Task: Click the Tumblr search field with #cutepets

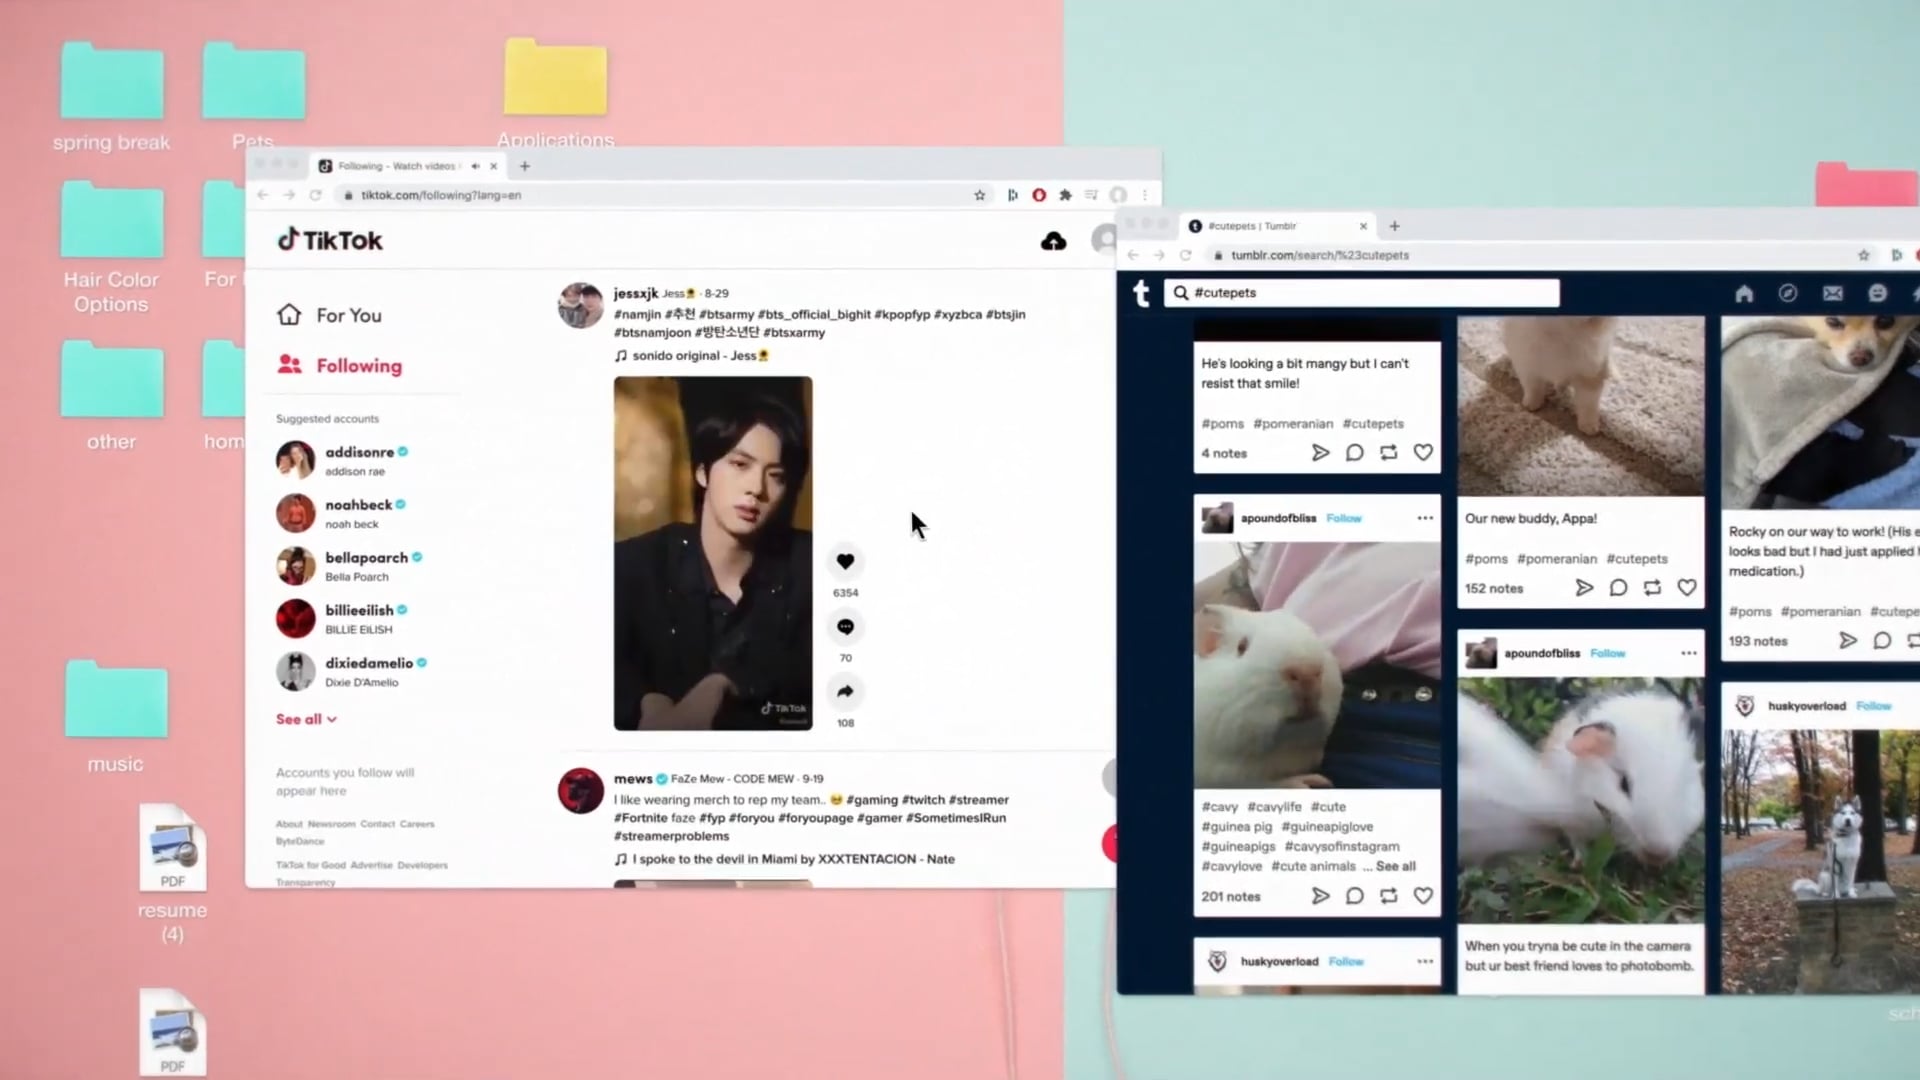Action: coord(1361,293)
